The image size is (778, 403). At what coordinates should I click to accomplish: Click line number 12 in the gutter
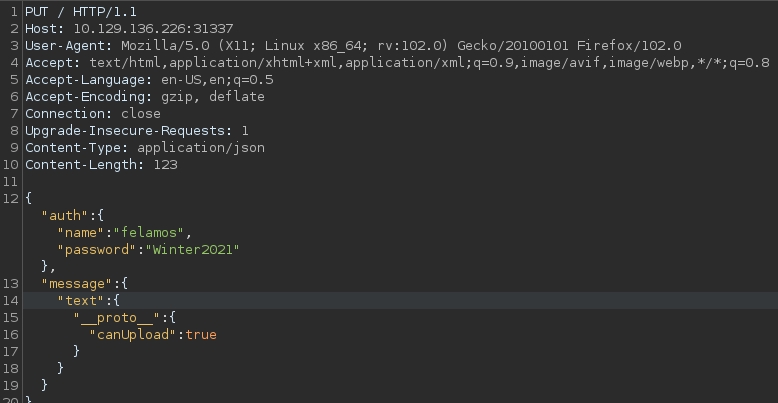[x=10, y=199]
